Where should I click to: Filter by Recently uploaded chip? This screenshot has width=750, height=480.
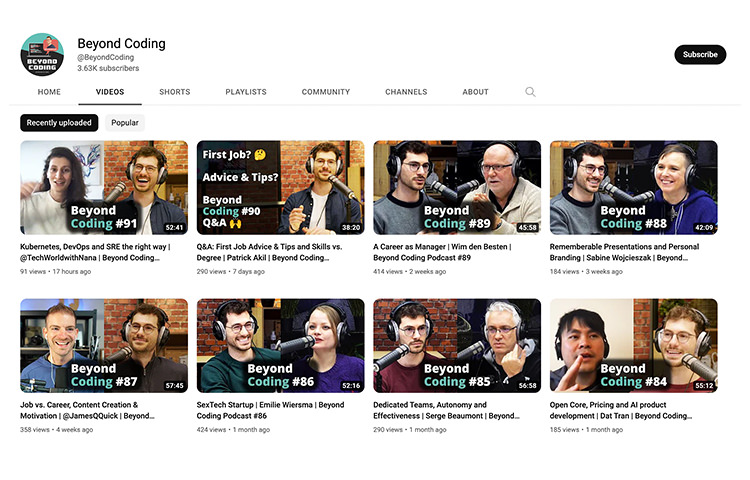point(59,123)
